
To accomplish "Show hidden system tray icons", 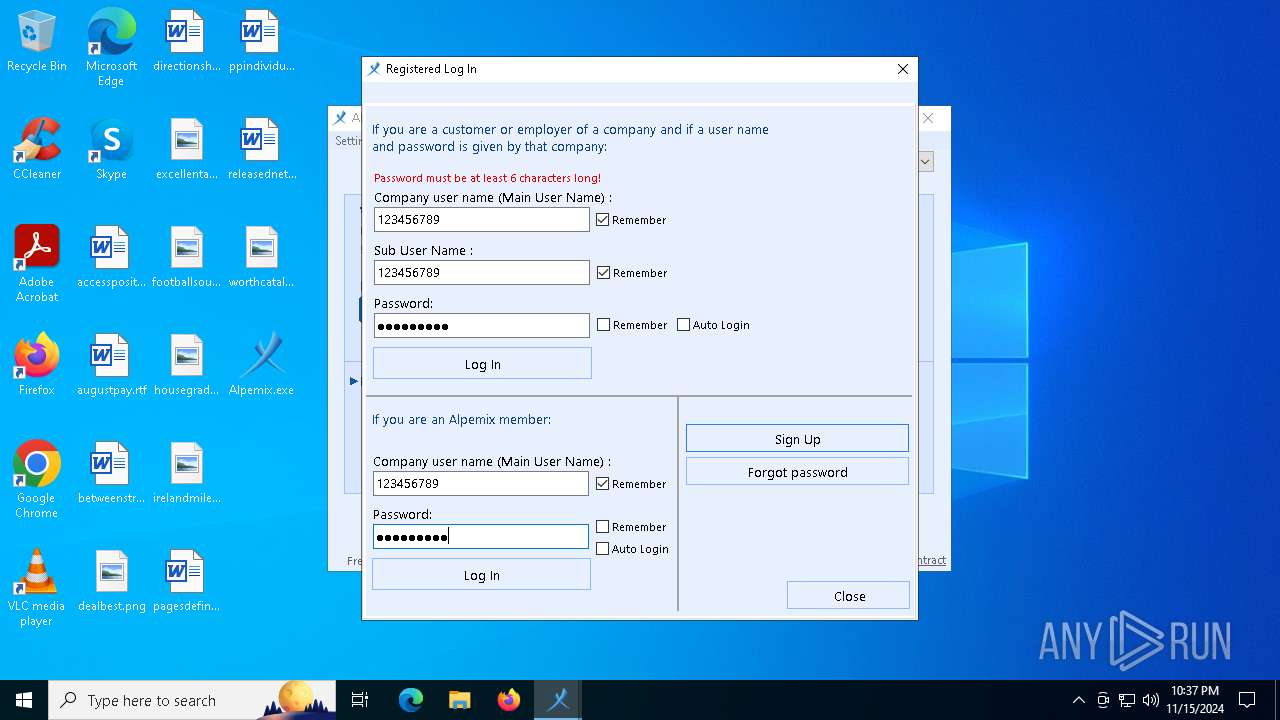I will coord(1078,700).
